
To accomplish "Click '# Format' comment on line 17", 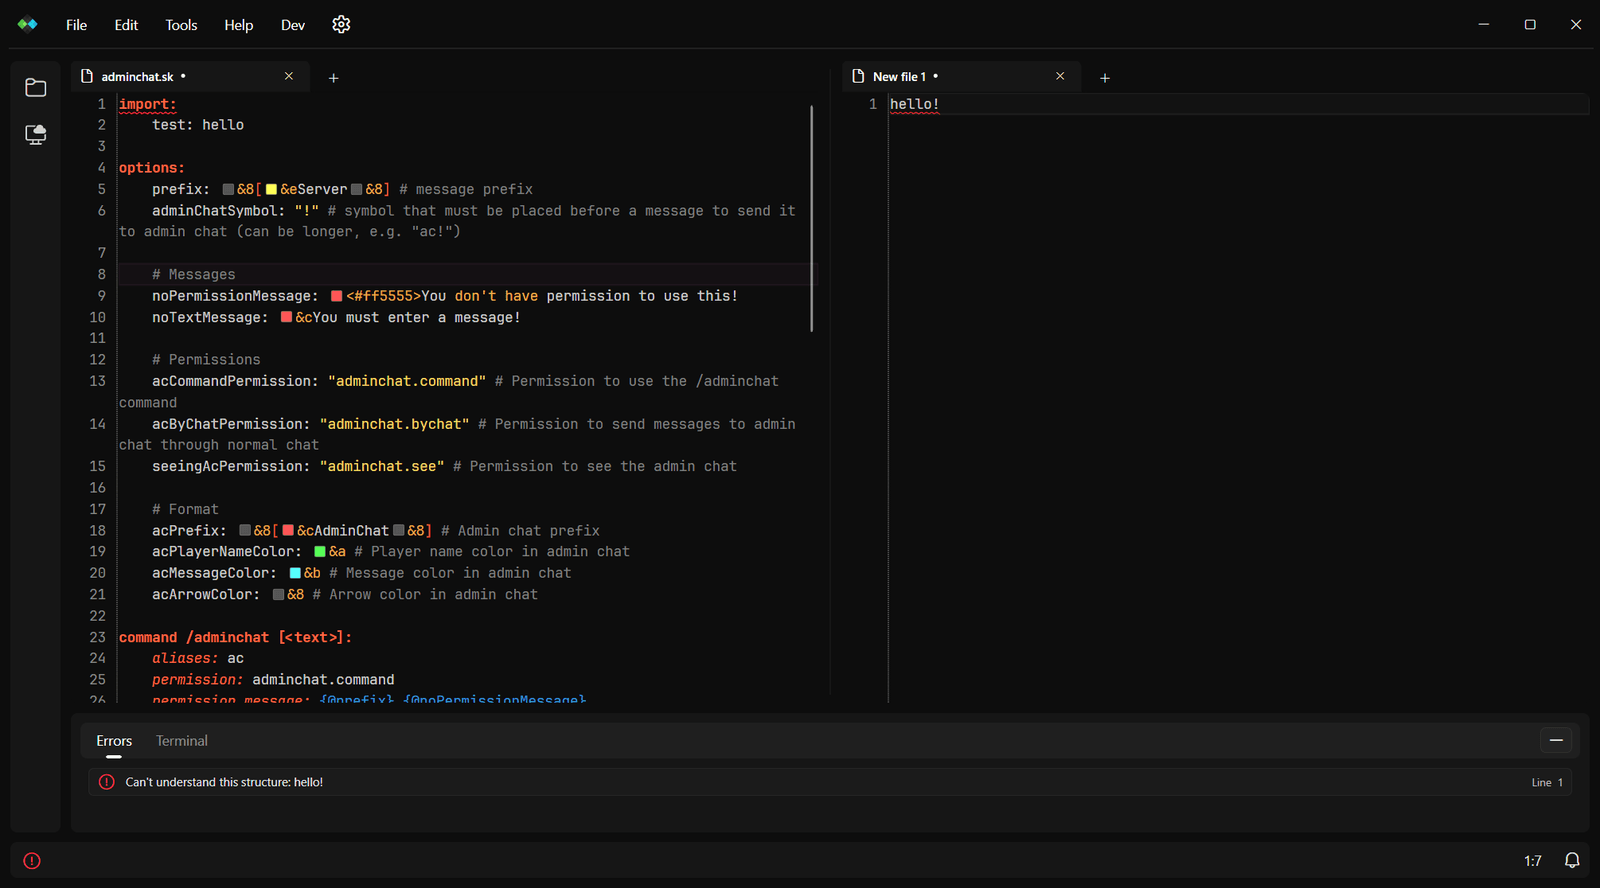I will tap(185, 509).
